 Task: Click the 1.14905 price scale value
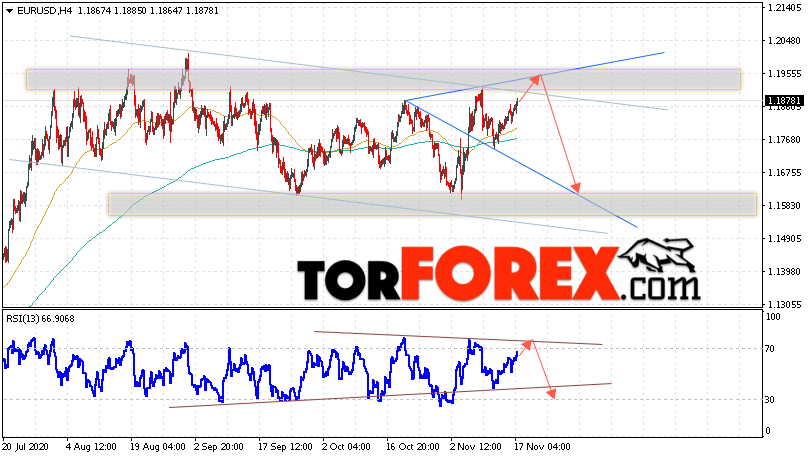[x=784, y=239]
